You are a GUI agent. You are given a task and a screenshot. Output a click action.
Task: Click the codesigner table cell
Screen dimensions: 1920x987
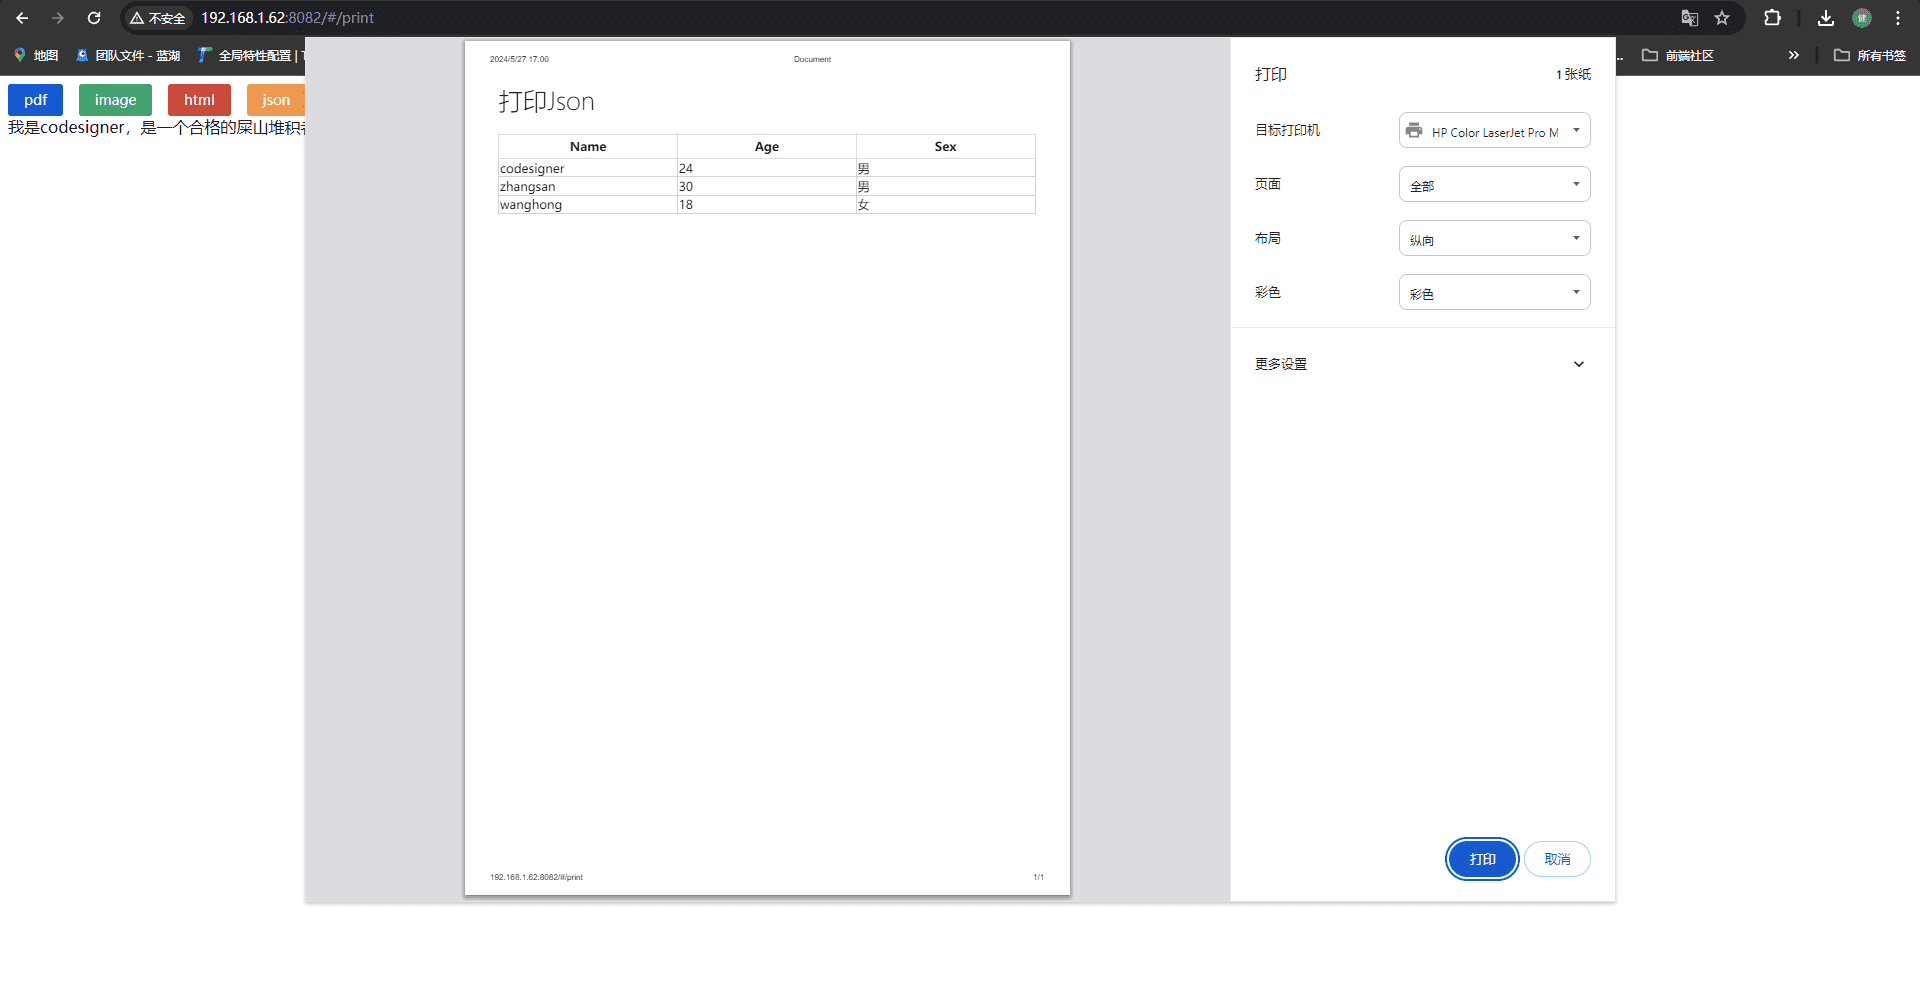pos(588,169)
